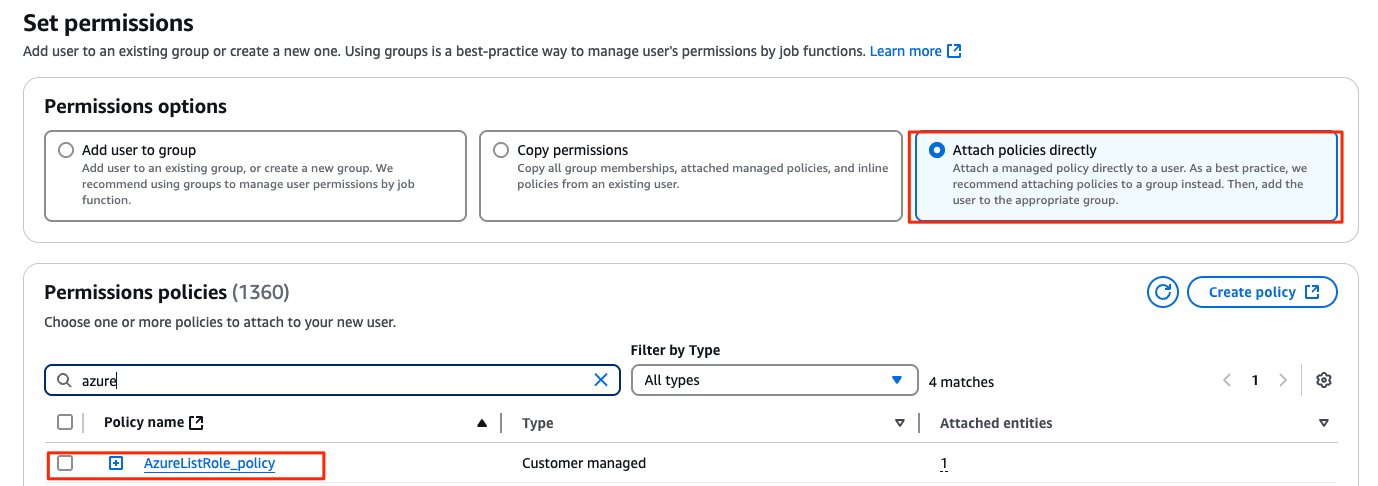Click external link icon beside Policy name

pyautogui.click(x=196, y=423)
